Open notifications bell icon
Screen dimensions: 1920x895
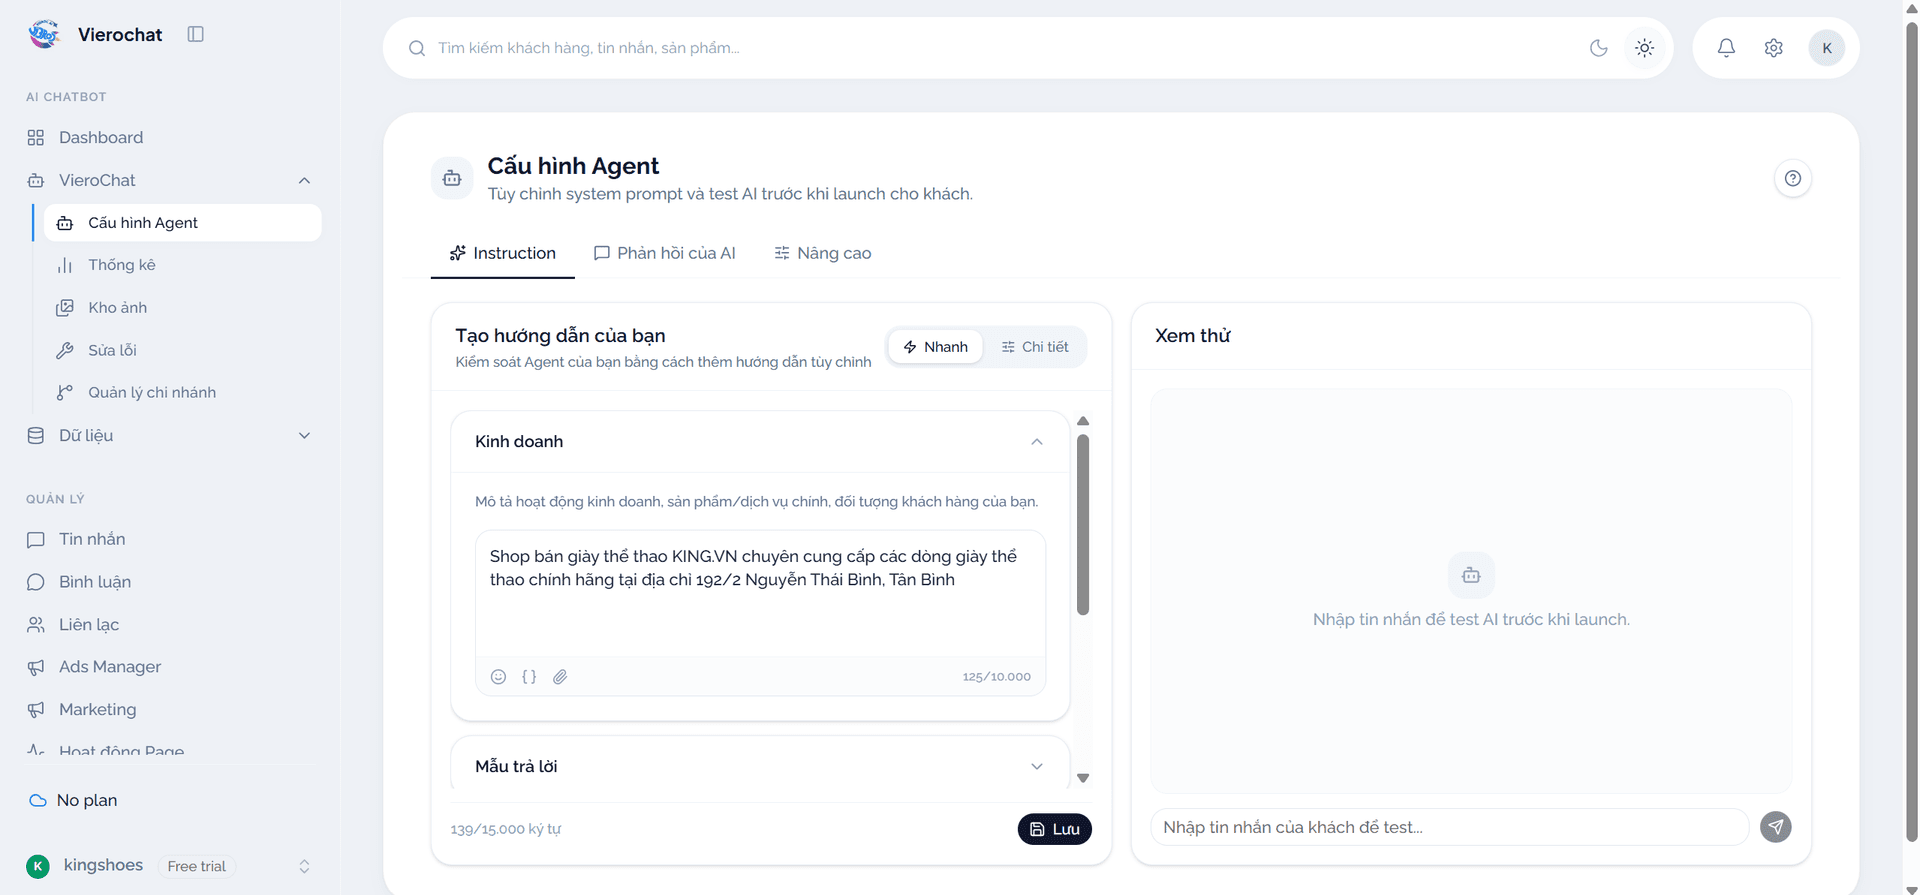point(1726,48)
